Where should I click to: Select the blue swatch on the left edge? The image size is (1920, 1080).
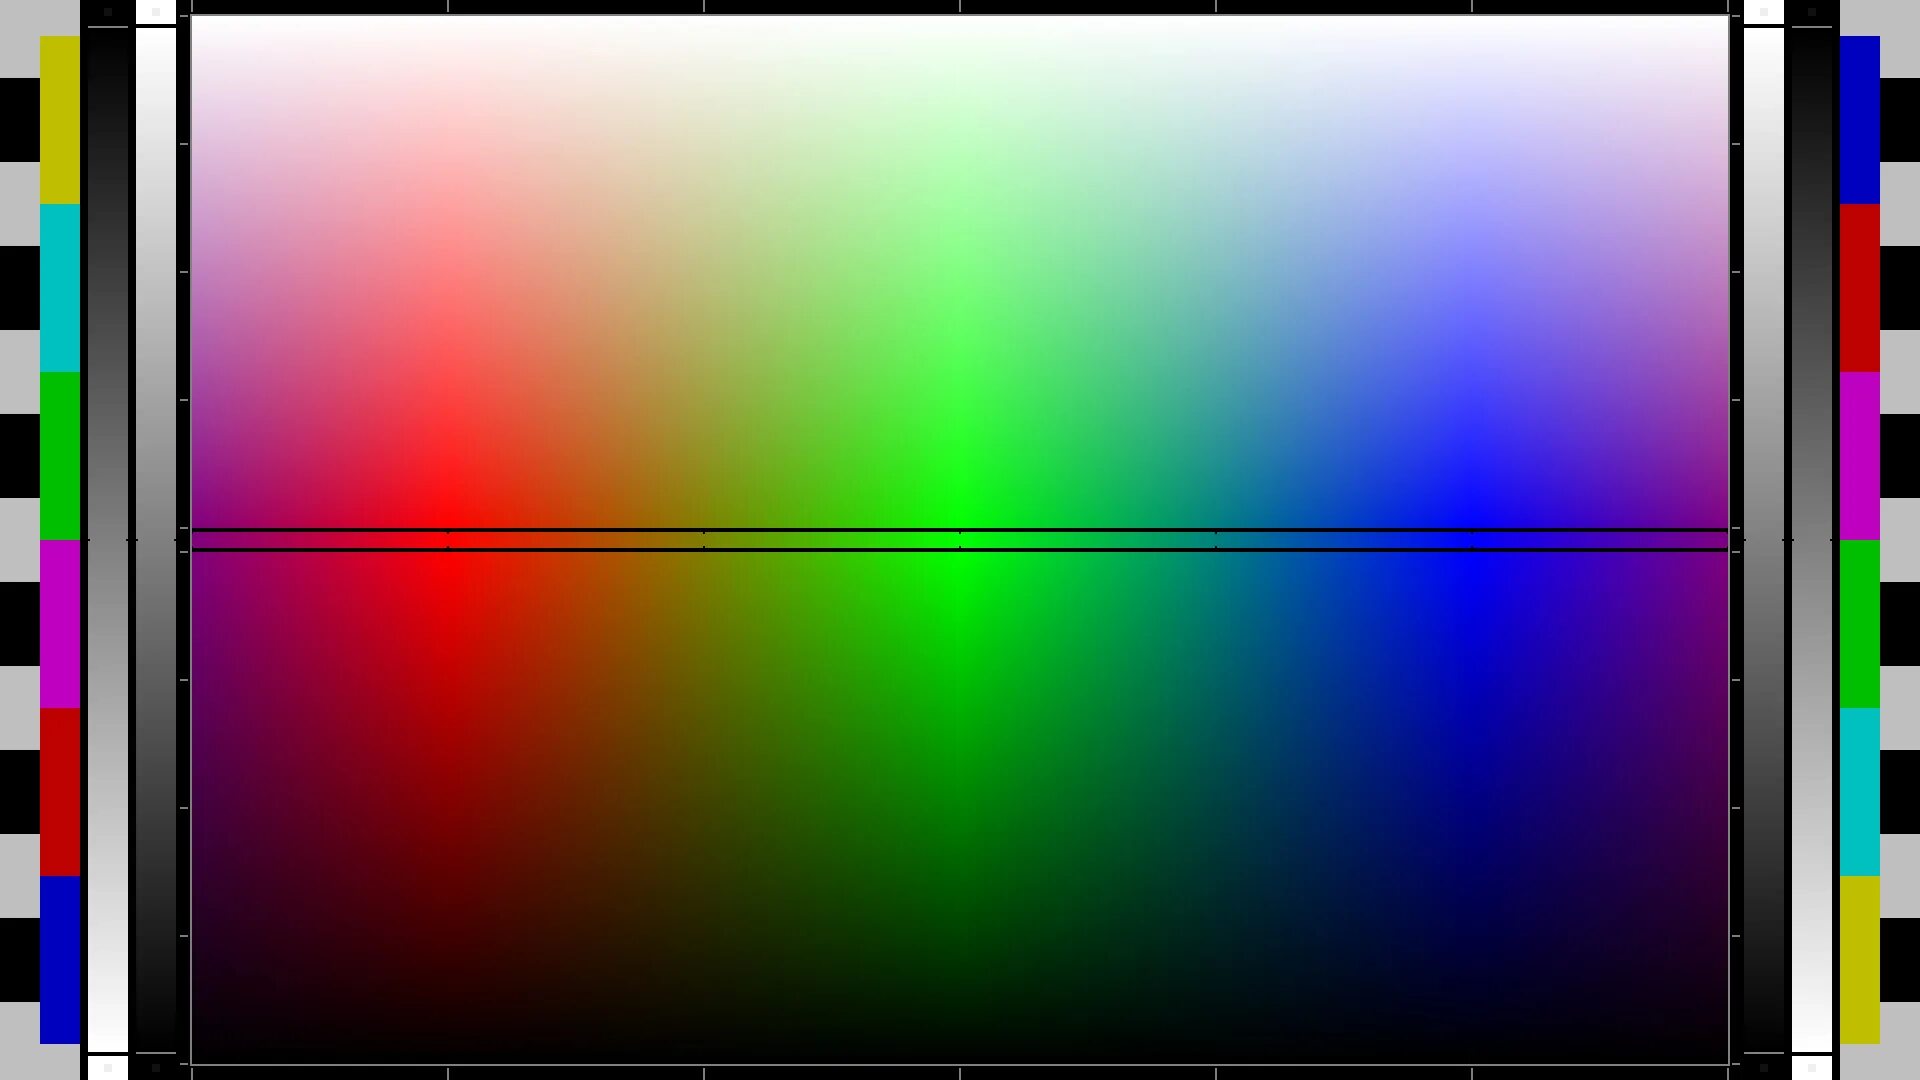click(x=60, y=960)
